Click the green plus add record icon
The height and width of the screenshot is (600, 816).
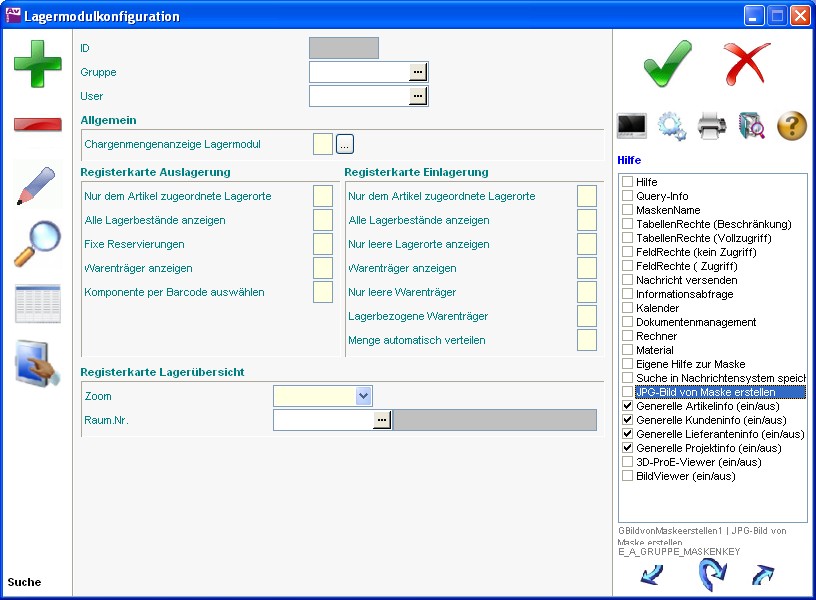tap(37, 63)
